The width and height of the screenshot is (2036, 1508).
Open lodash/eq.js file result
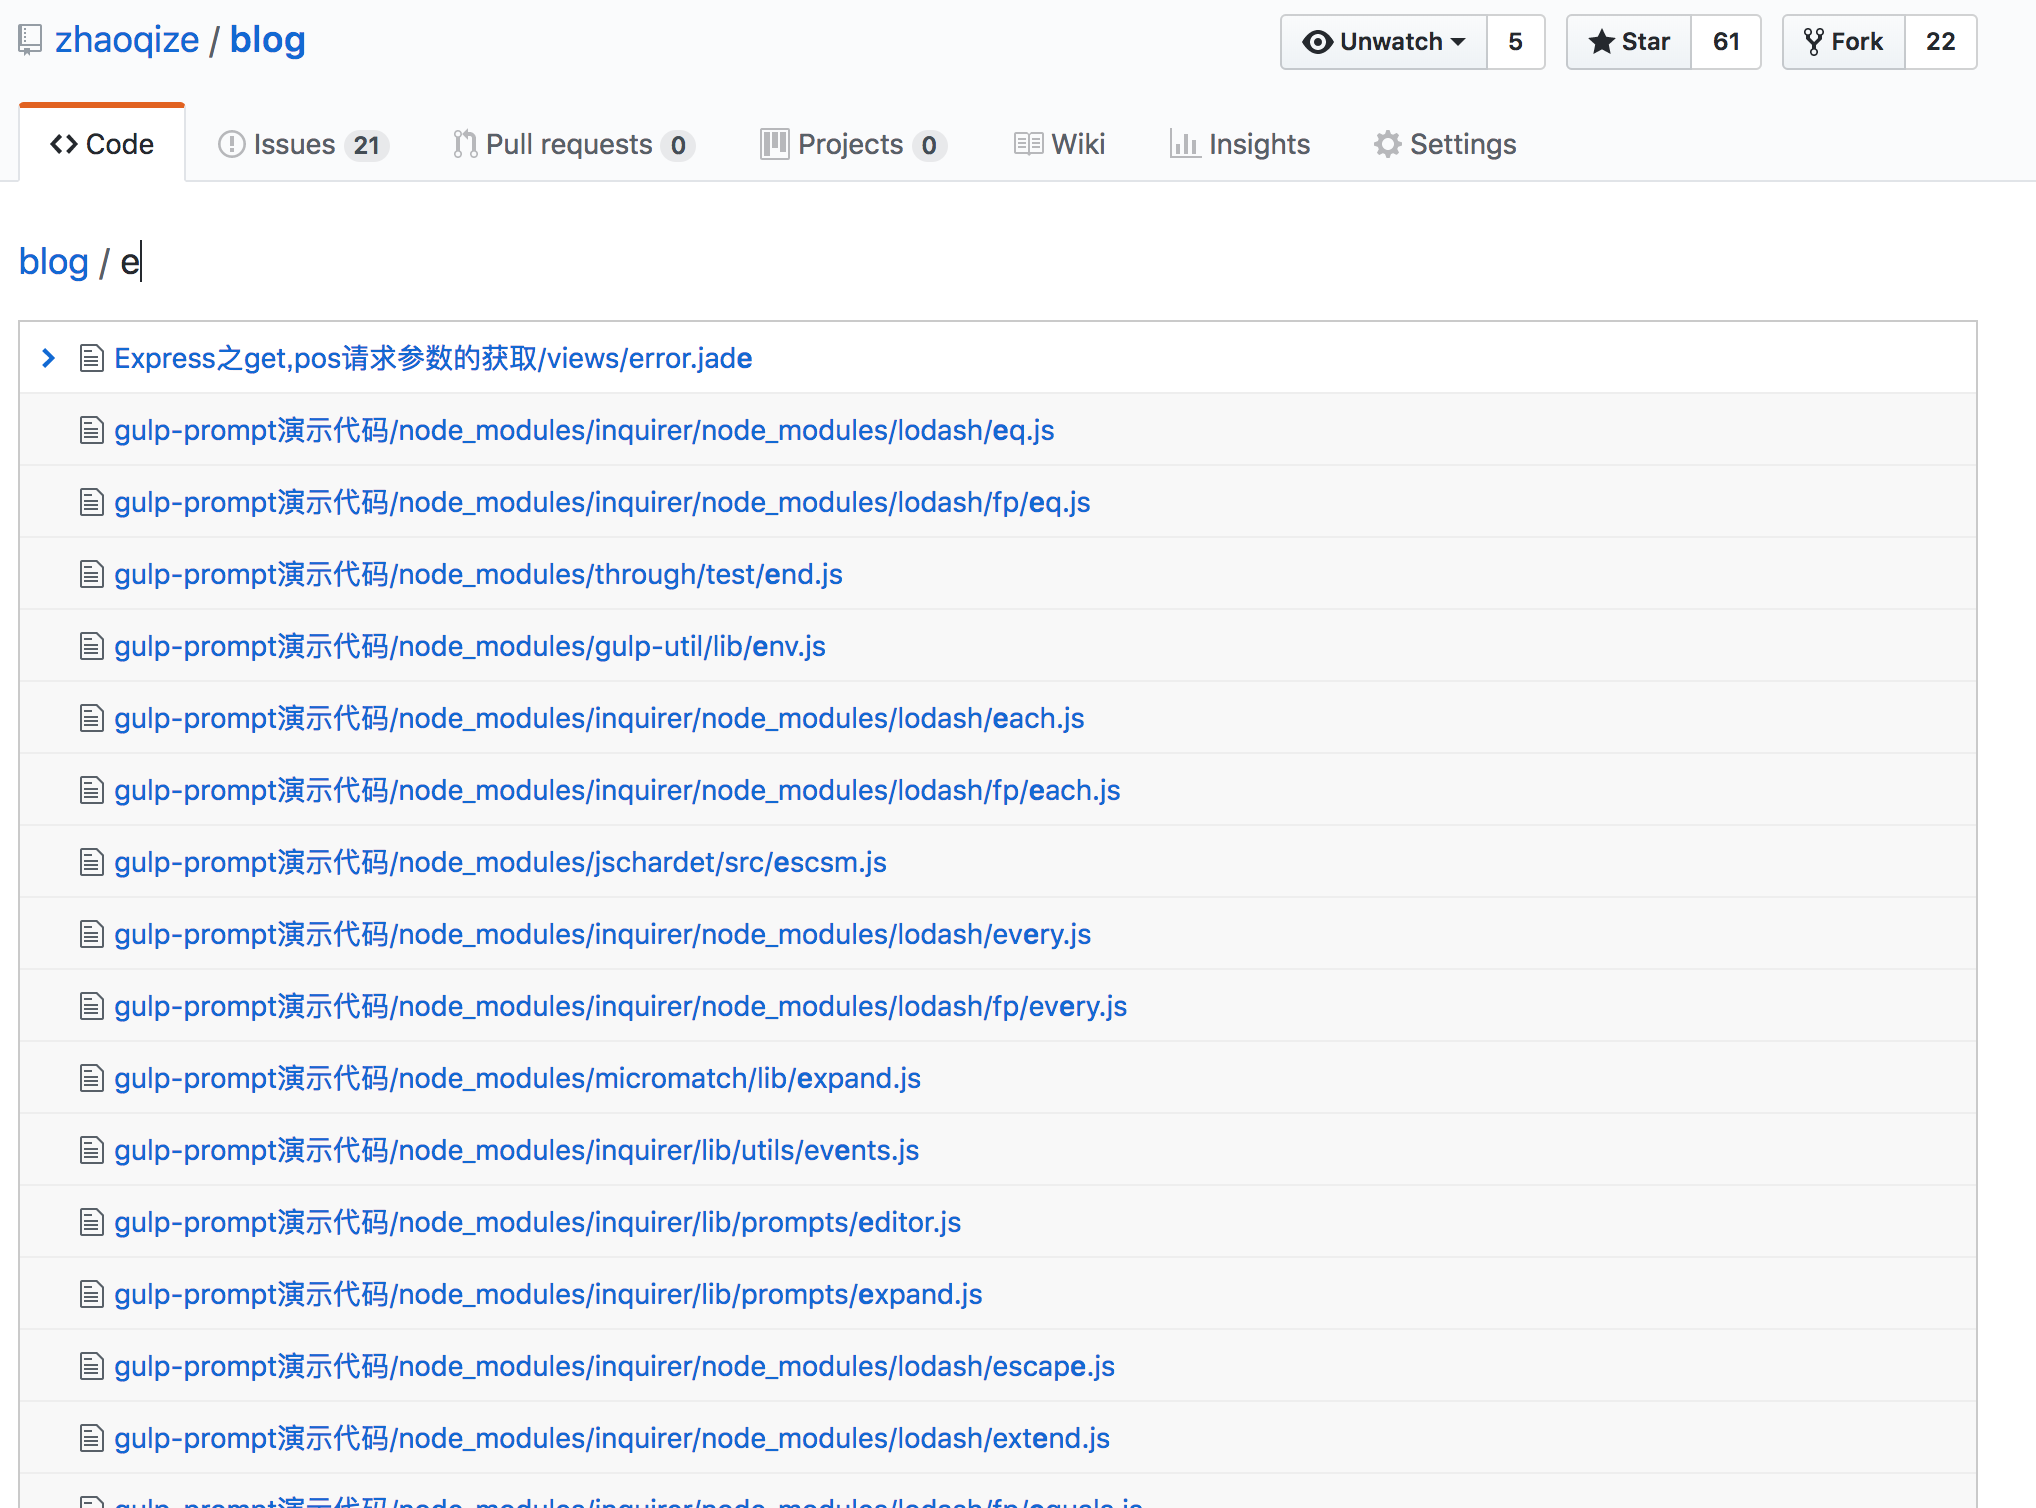pyautogui.click(x=584, y=430)
